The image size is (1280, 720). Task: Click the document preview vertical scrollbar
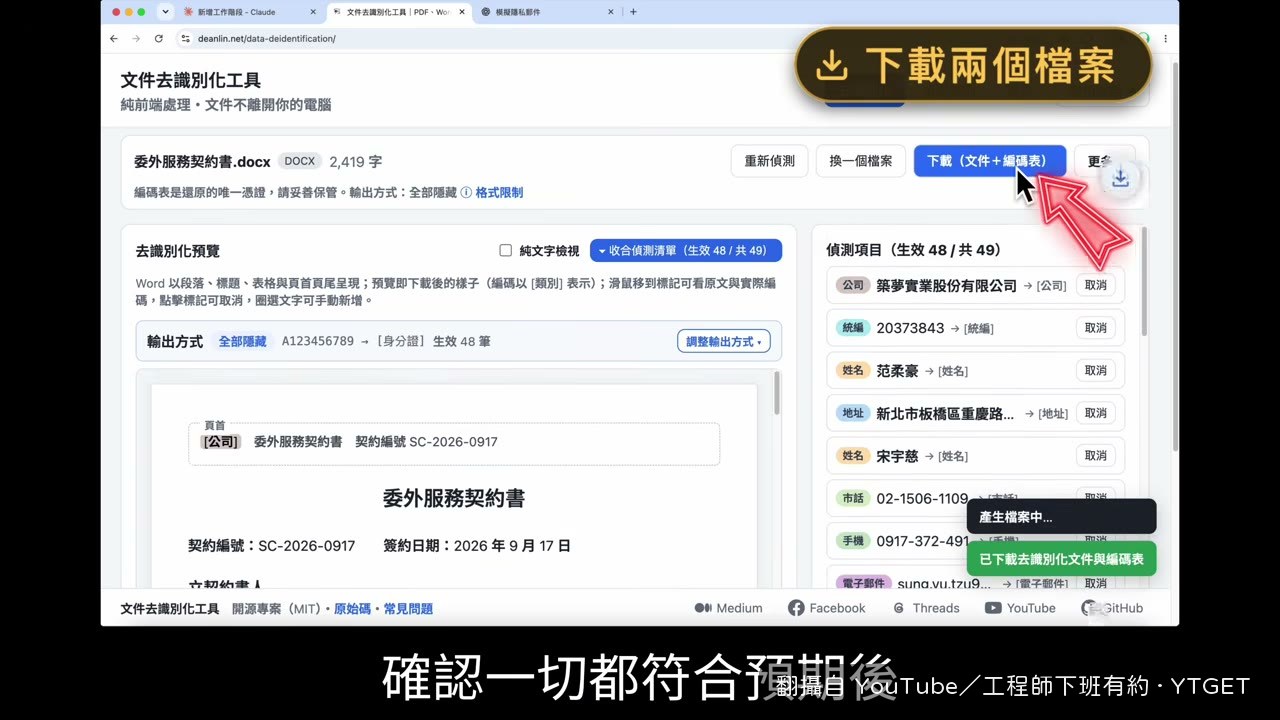[777, 395]
